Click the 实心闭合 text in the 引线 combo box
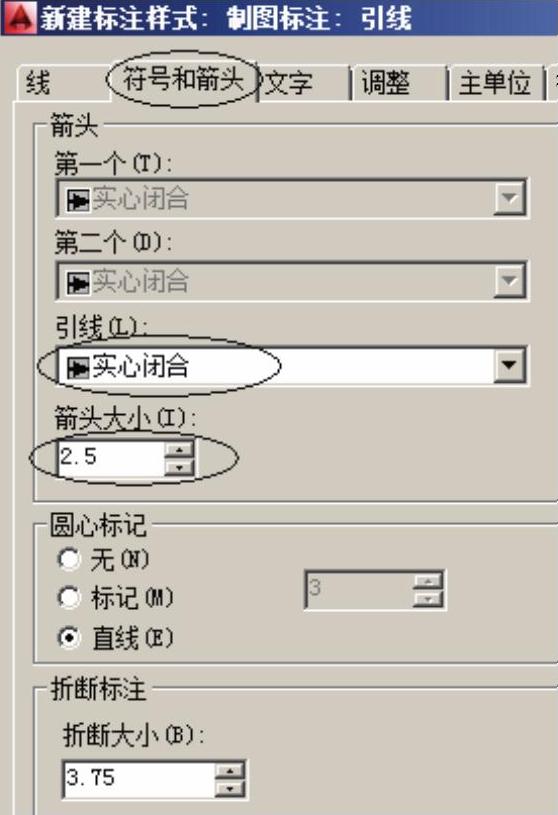Image resolution: width=558 pixels, height=815 pixels. coord(140,366)
